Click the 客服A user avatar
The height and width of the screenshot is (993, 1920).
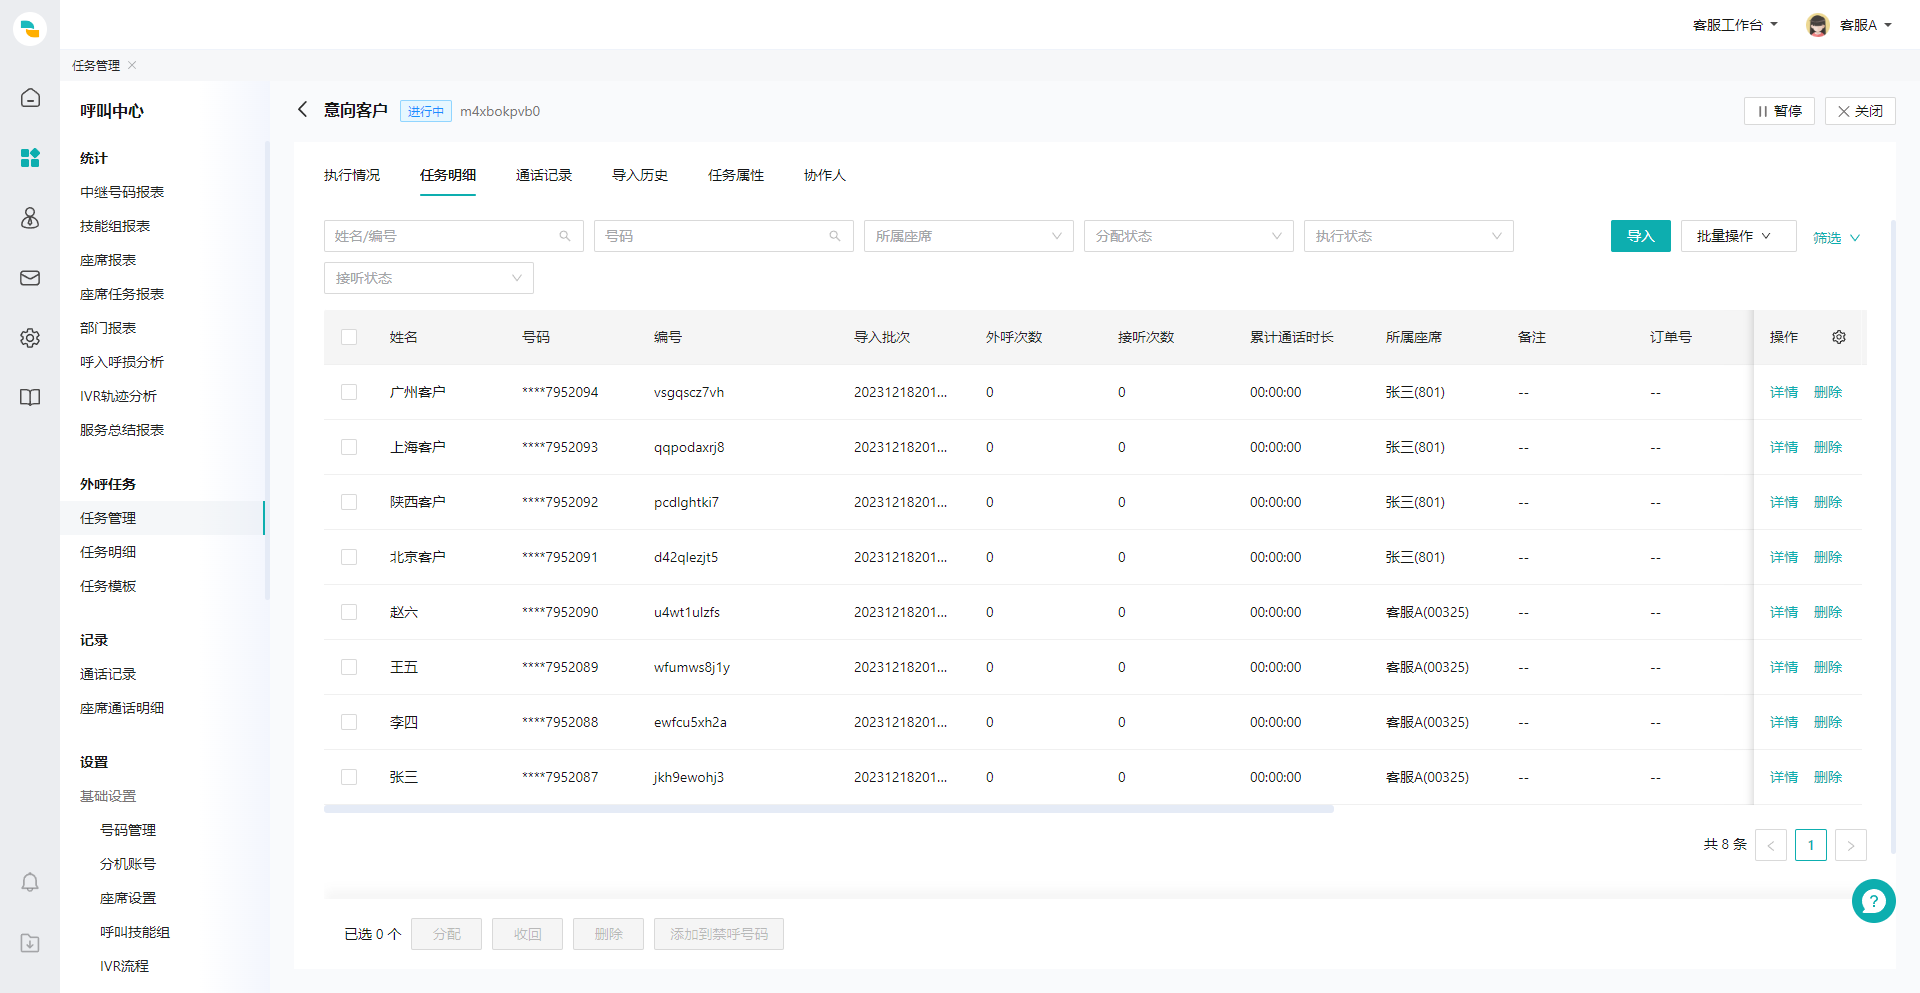click(x=1818, y=25)
